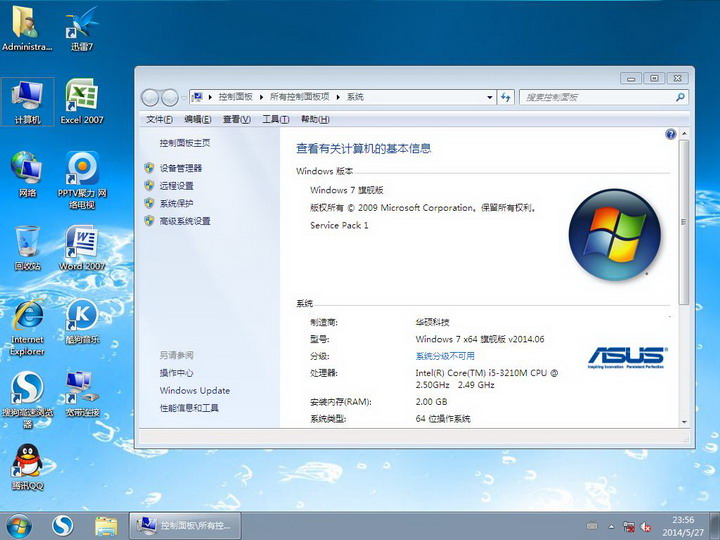Expand the breadcrumb arrow after 控制面板

pos(264,97)
